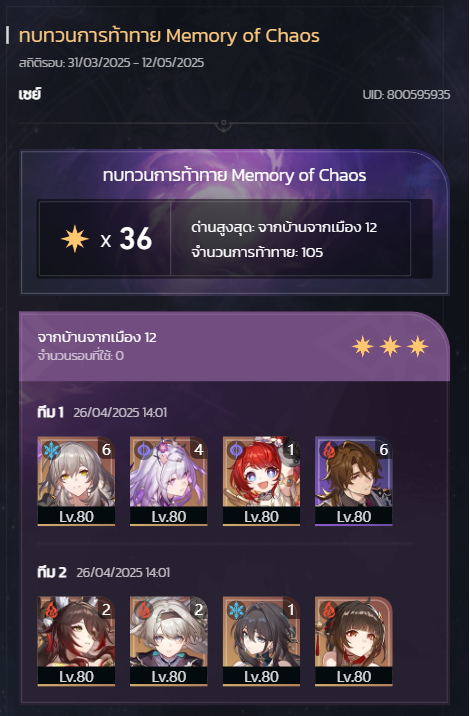Screen dimensions: 470x716
Task: Click the UID: 800595935 text
Action: click(406, 95)
